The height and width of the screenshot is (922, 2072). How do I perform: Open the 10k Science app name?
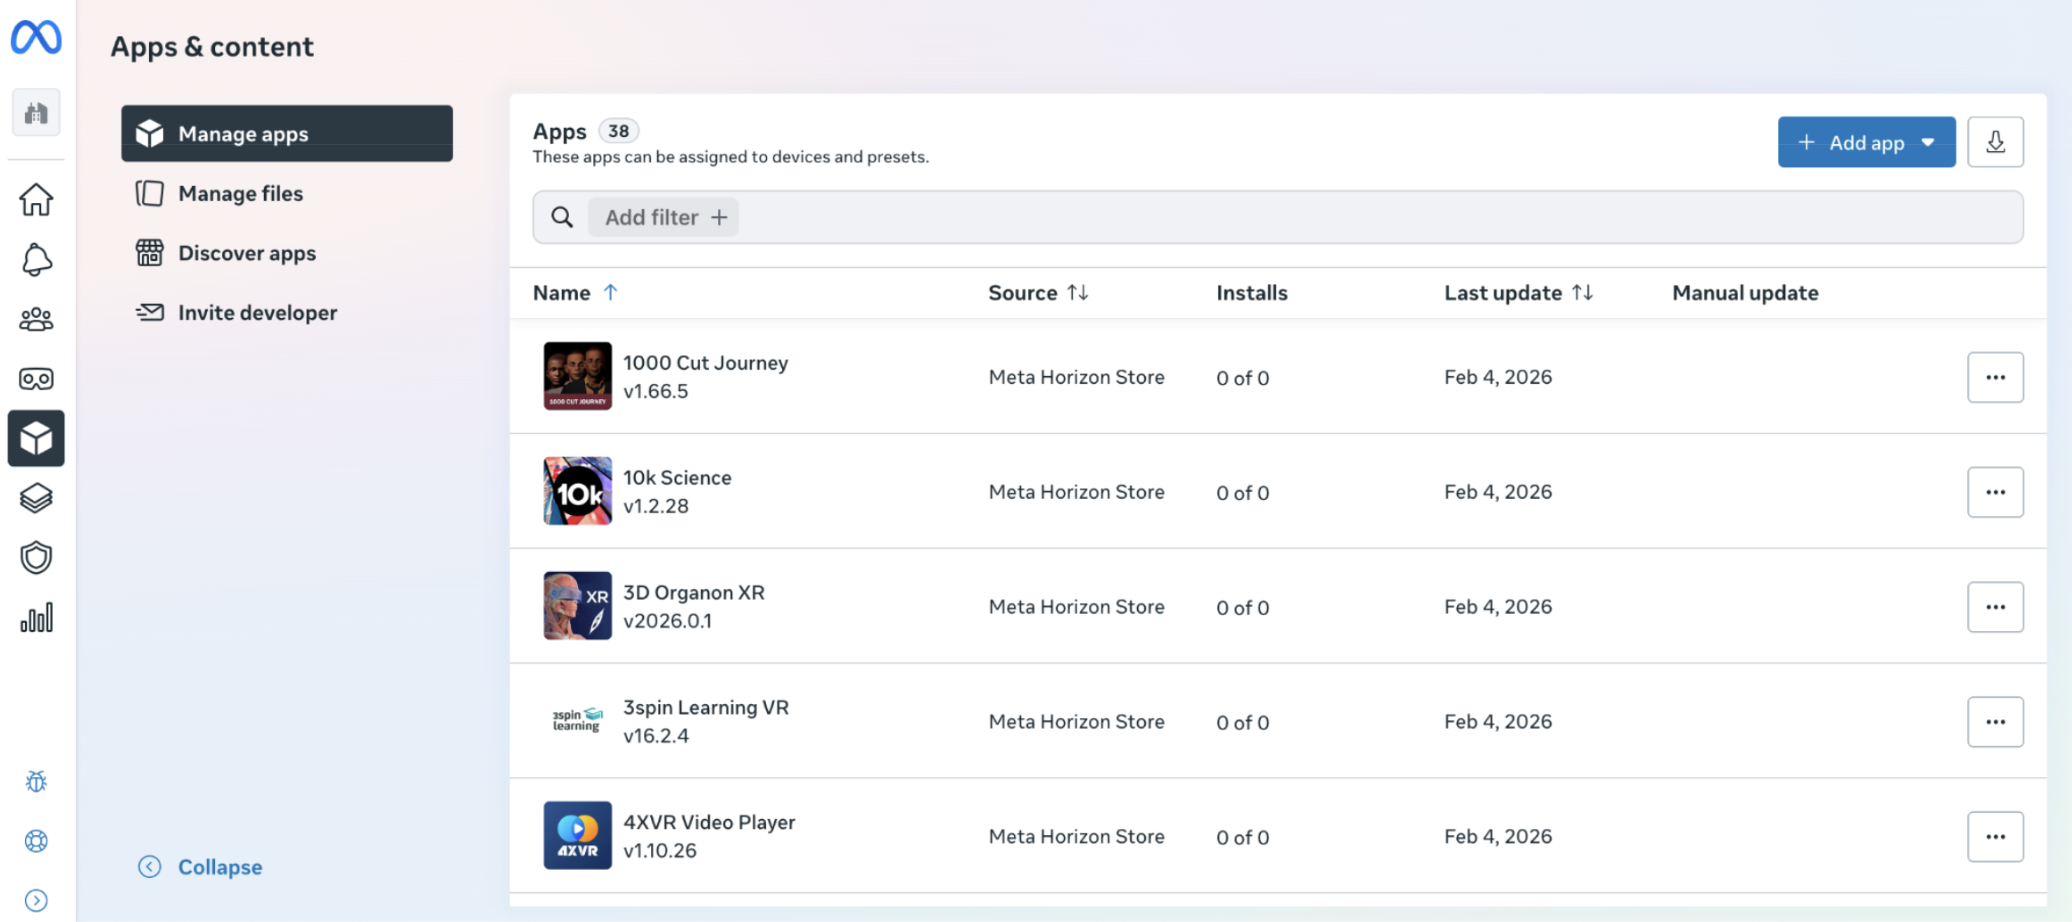click(677, 478)
